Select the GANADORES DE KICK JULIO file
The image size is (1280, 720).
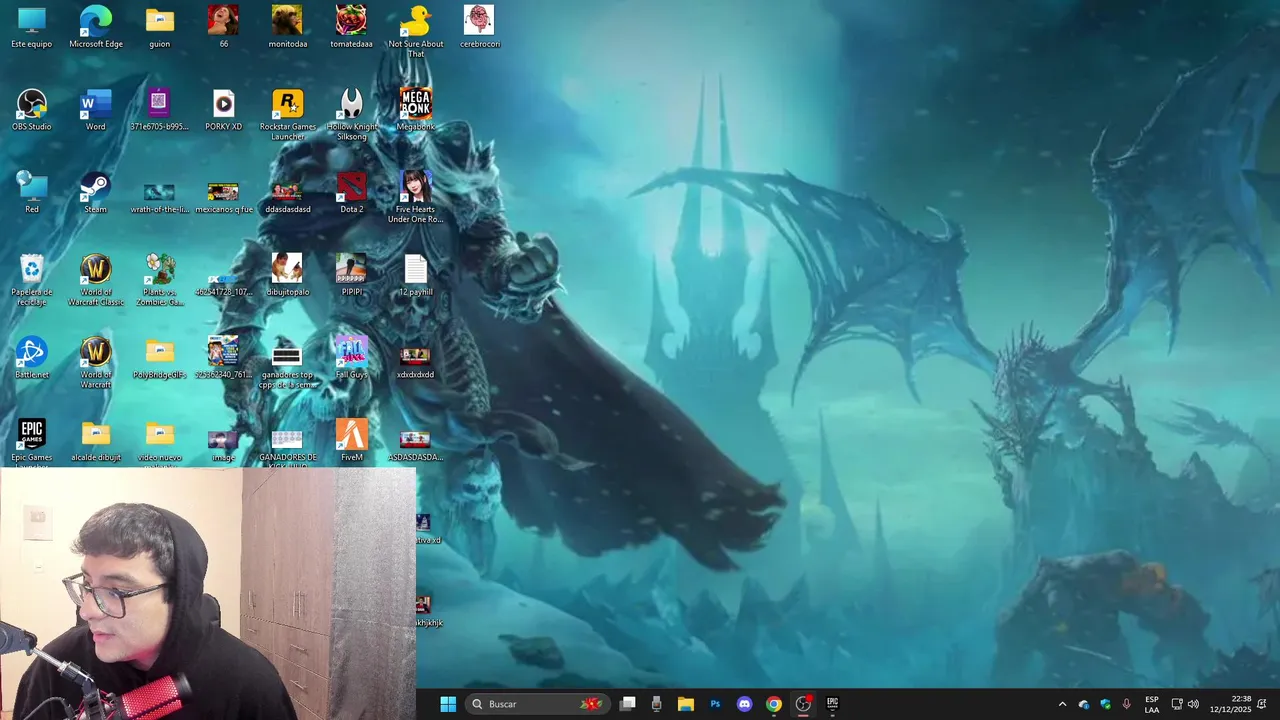[287, 448]
